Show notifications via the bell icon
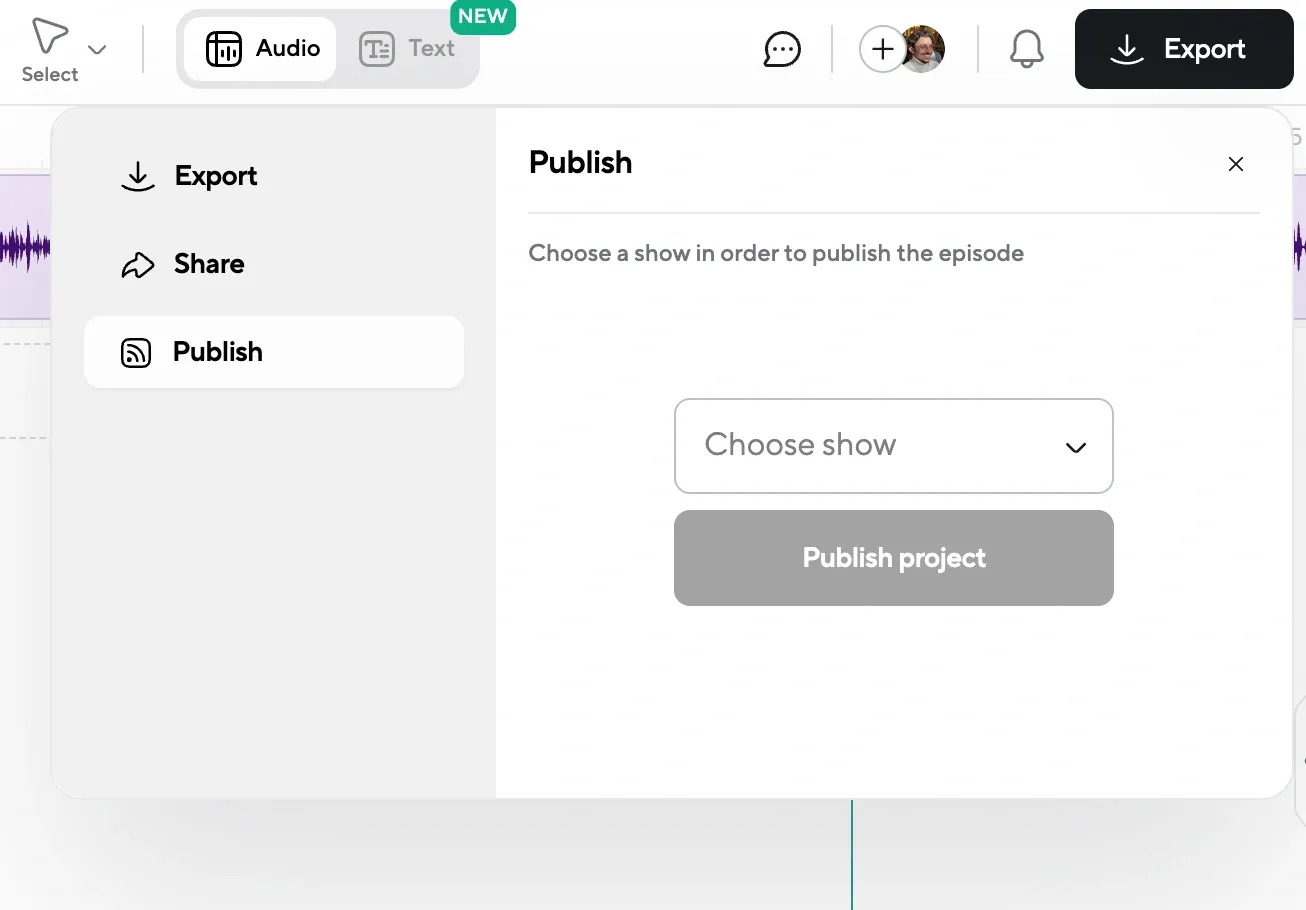 pos(1026,49)
